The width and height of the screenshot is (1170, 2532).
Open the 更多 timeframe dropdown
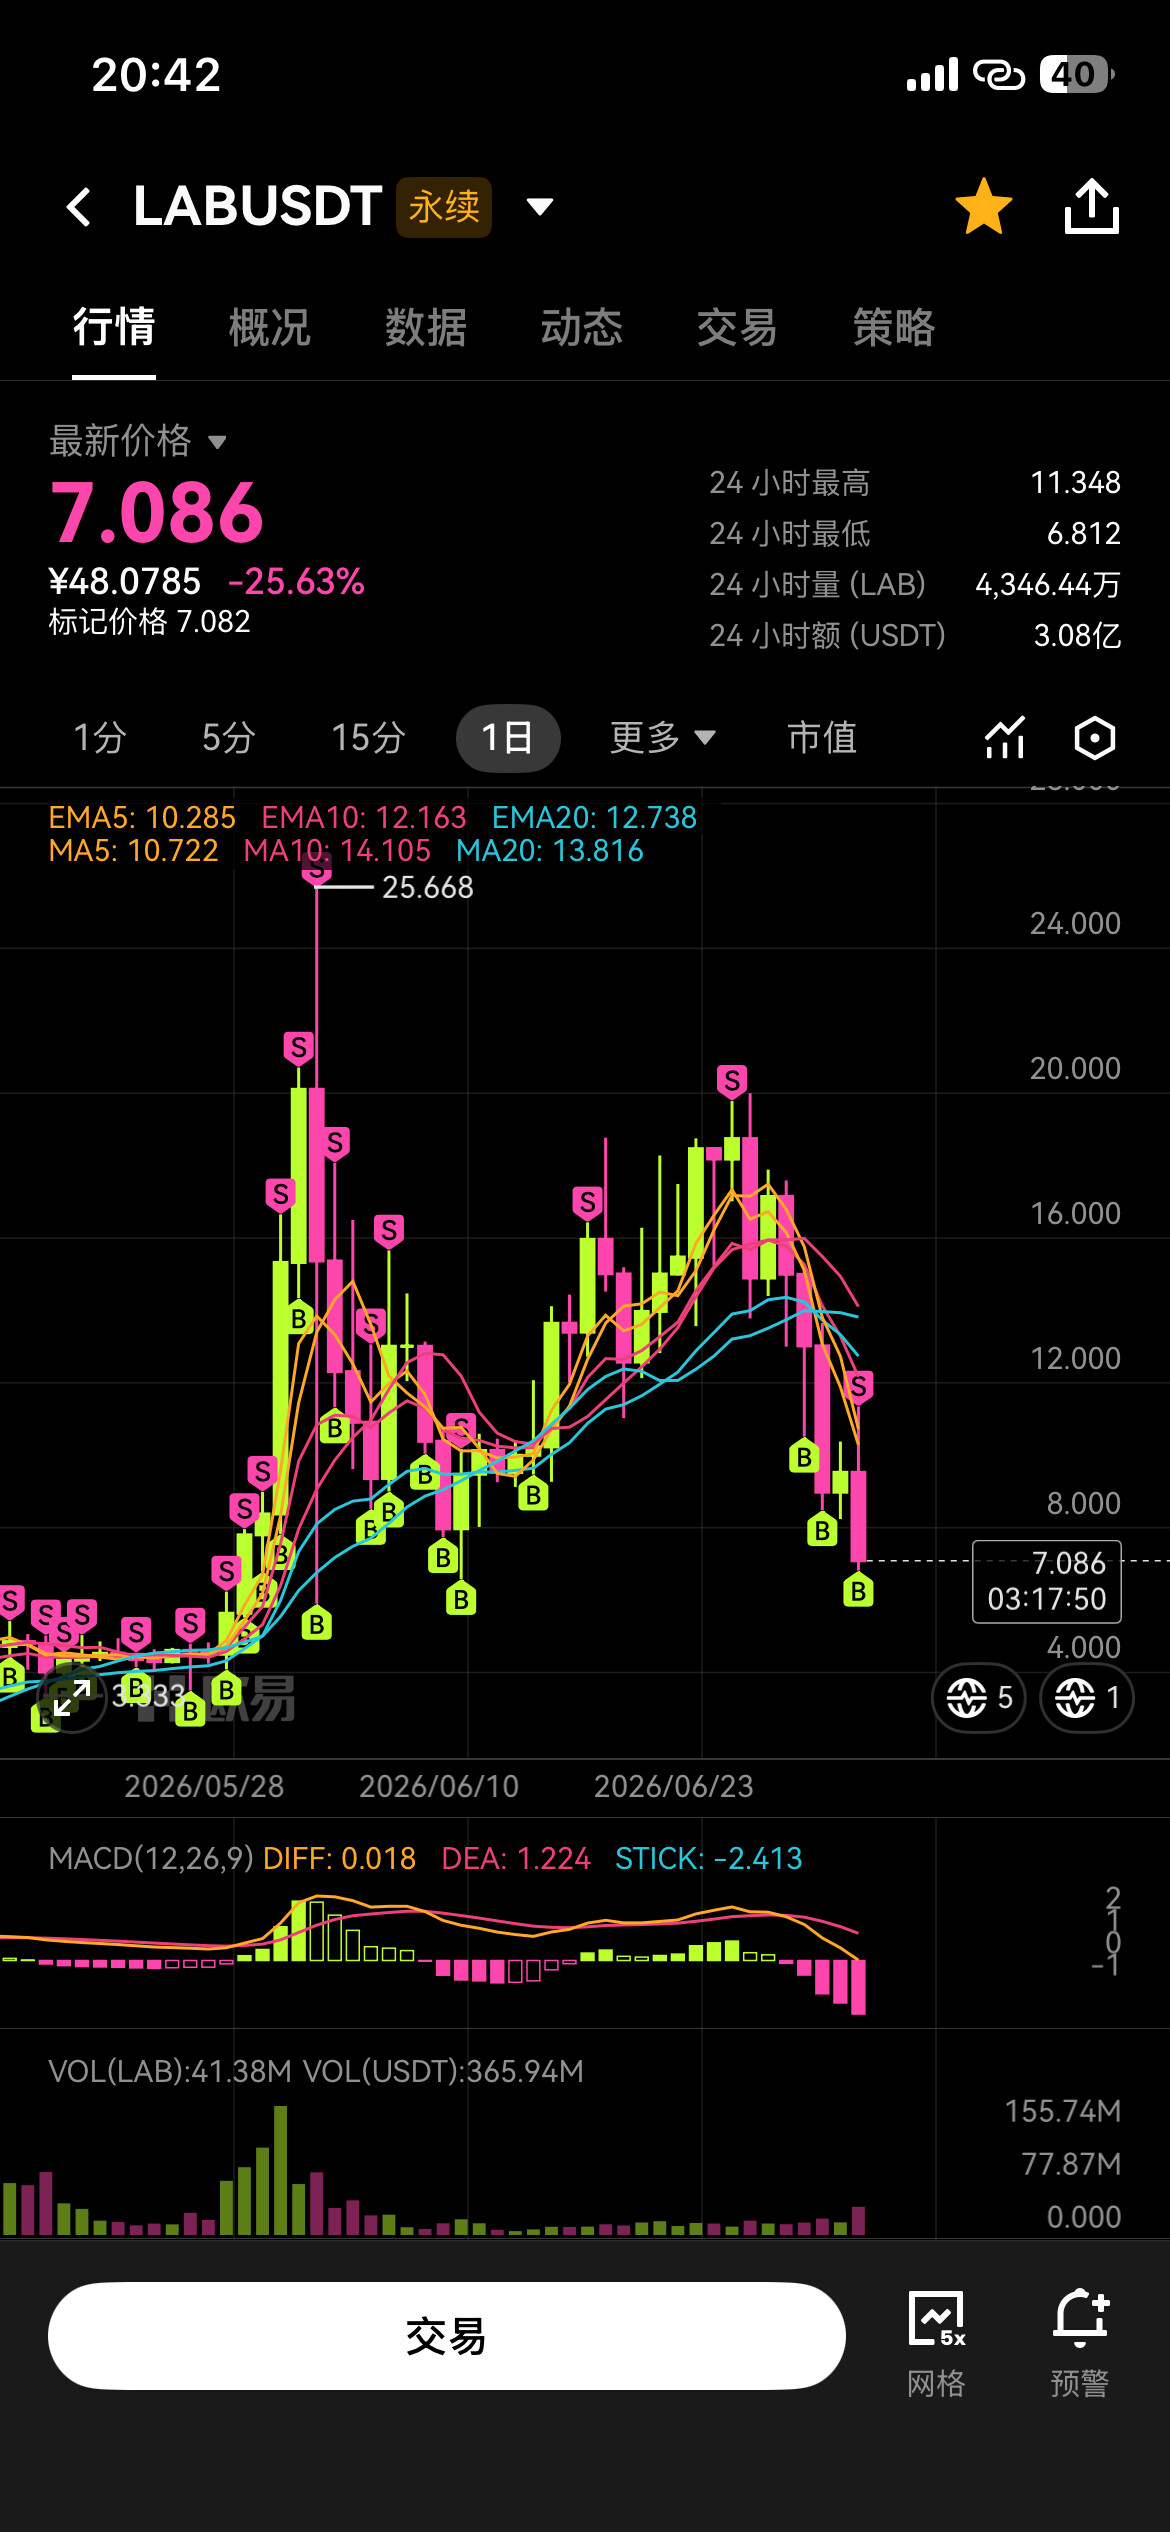pyautogui.click(x=663, y=738)
